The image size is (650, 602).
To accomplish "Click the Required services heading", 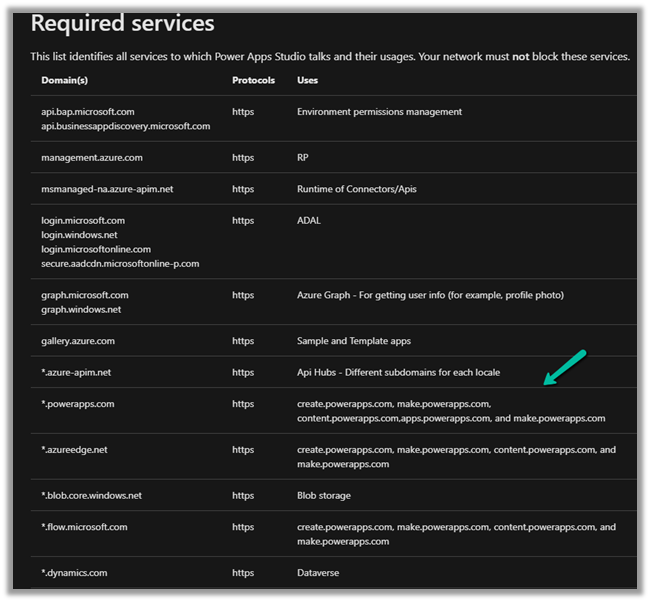I will pyautogui.click(x=122, y=22).
